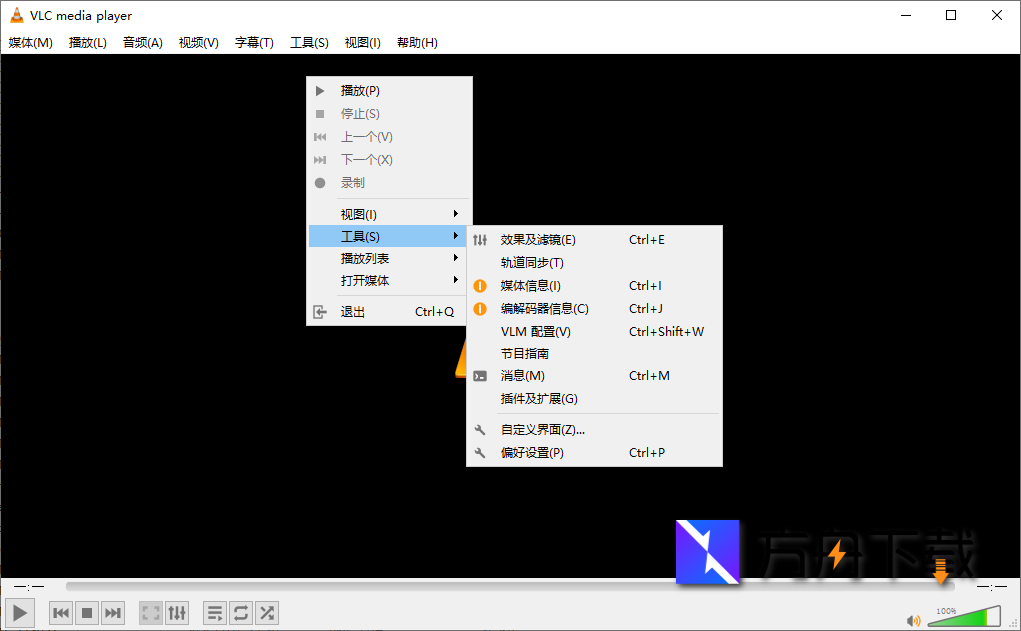The image size is (1021, 631).
Task: Click the Stop playback icon
Action: pyautogui.click(x=86, y=612)
